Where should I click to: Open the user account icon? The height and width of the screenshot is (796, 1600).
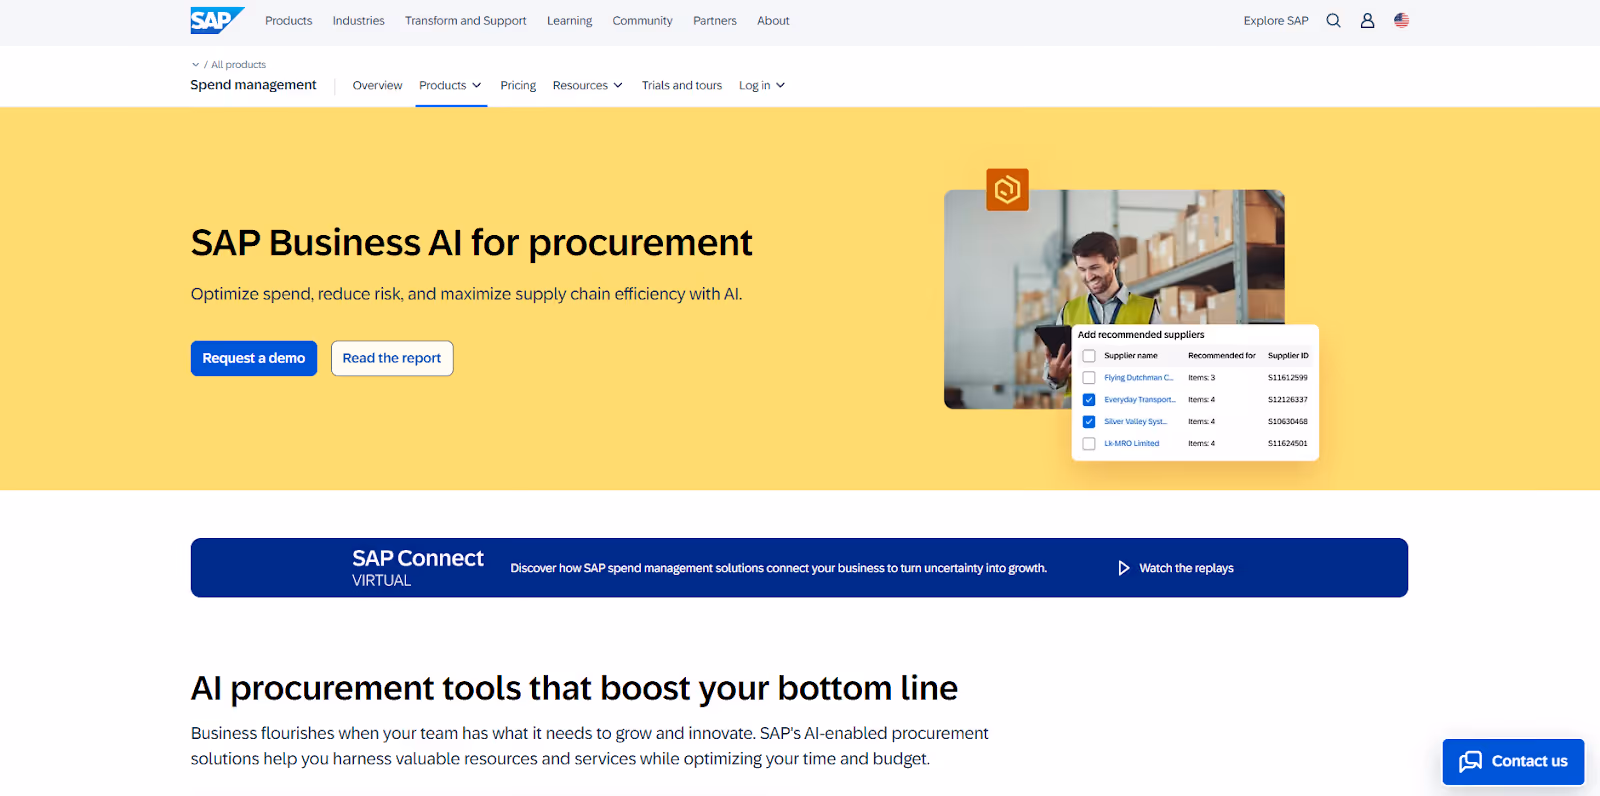(x=1367, y=20)
